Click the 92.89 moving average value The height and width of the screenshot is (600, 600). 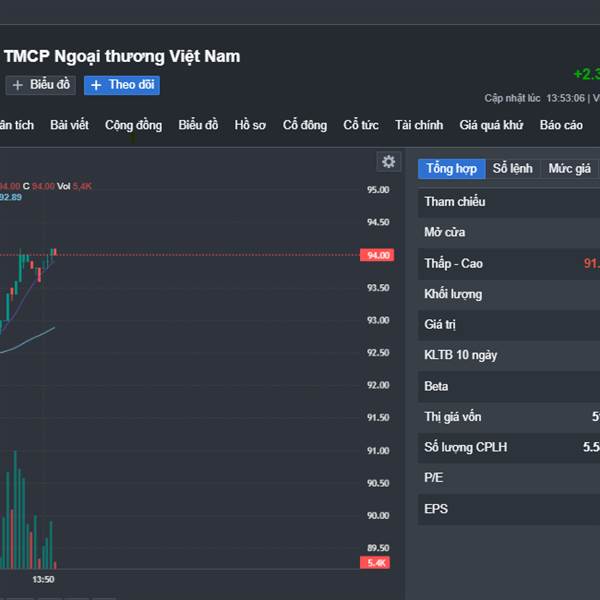[11, 197]
